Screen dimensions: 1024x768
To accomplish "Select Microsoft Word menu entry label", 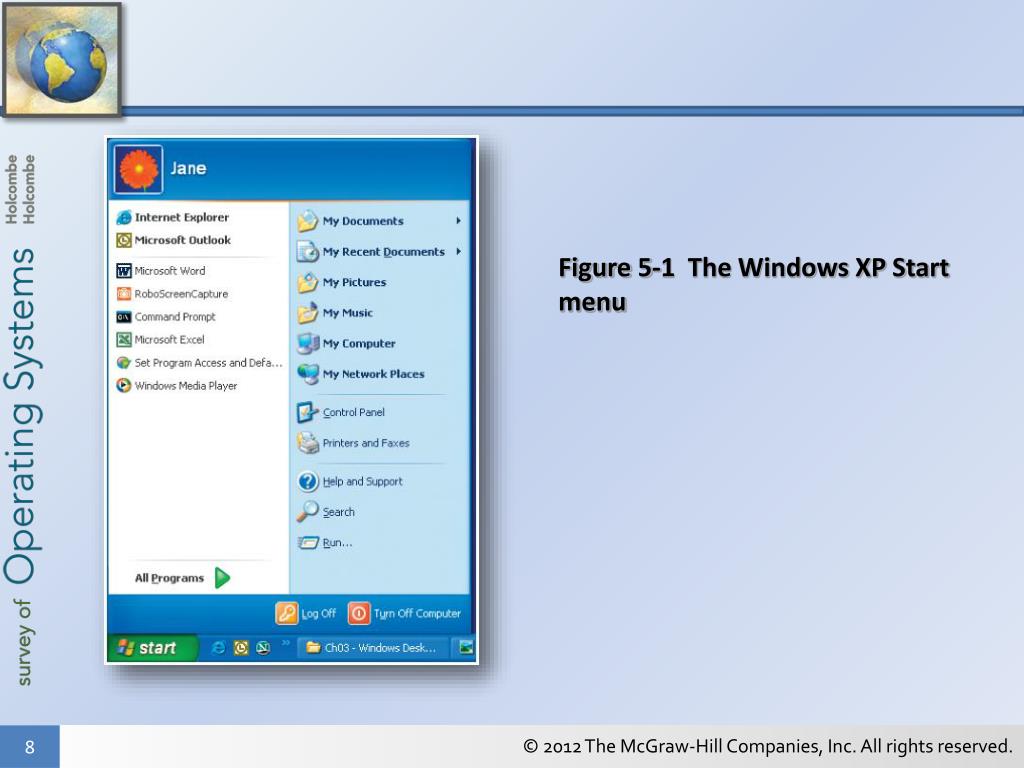I will point(170,271).
